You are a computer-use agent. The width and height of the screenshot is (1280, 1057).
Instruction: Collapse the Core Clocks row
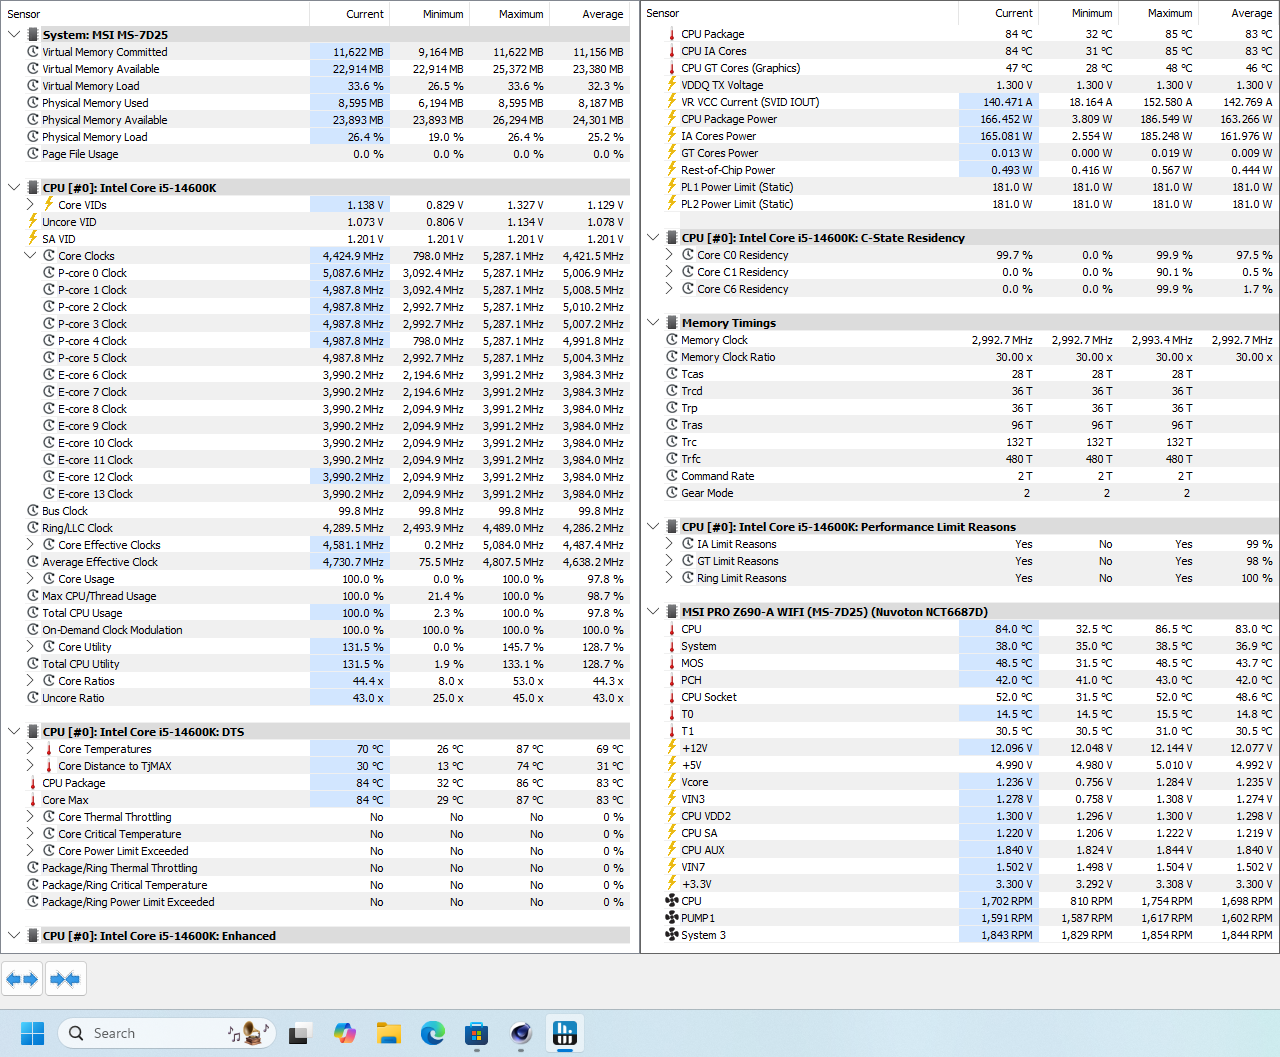pos(30,256)
